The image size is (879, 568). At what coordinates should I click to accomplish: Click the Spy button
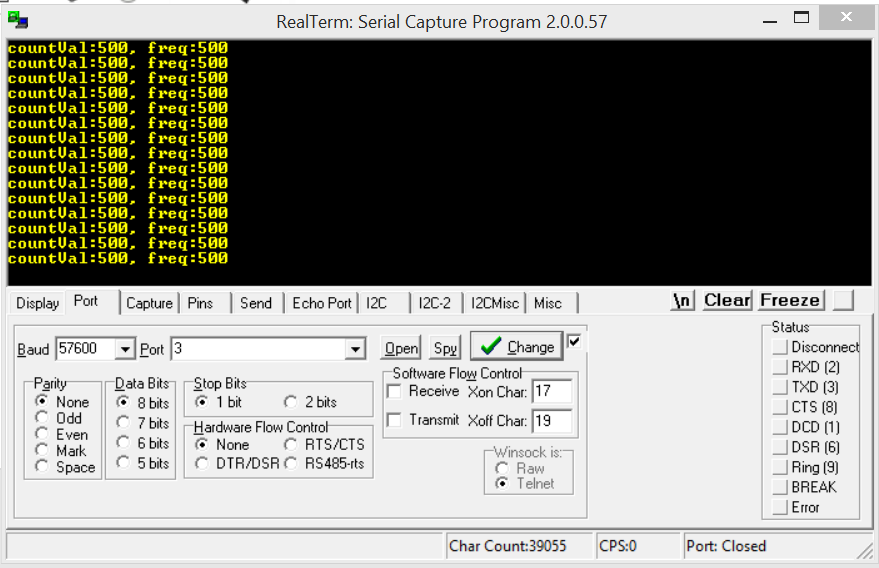point(445,348)
